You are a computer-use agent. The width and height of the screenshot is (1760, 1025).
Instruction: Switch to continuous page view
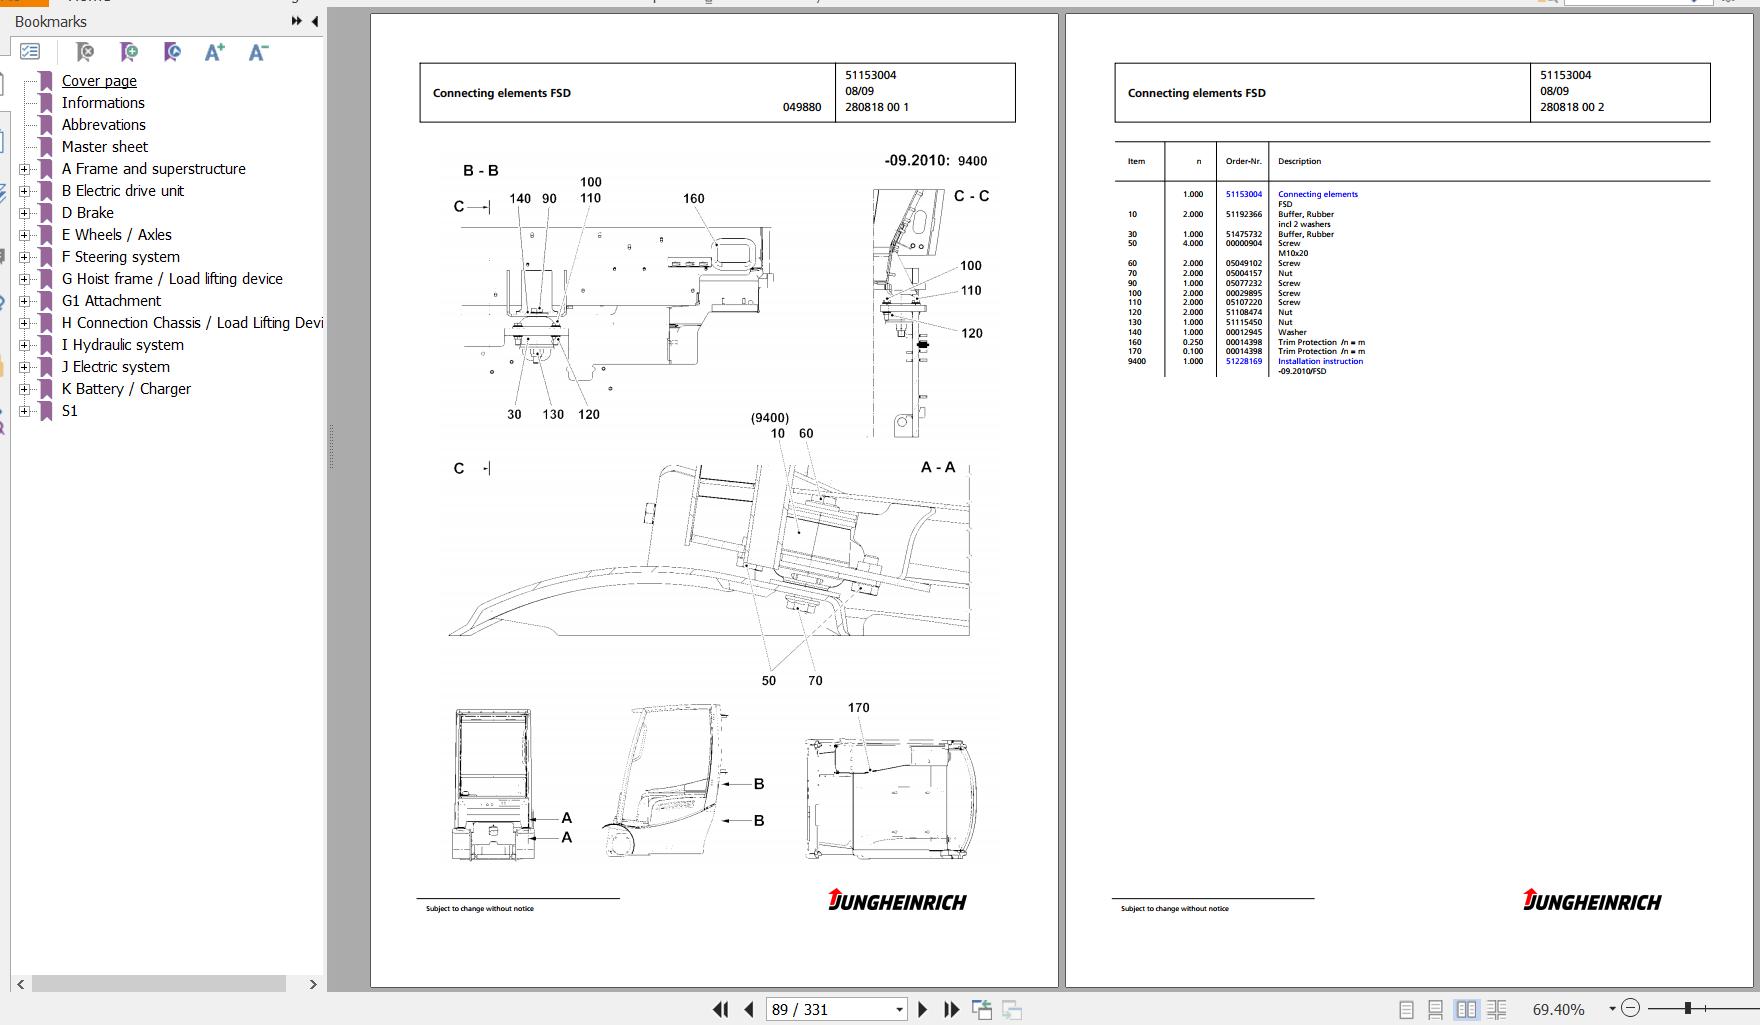coord(1435,1010)
